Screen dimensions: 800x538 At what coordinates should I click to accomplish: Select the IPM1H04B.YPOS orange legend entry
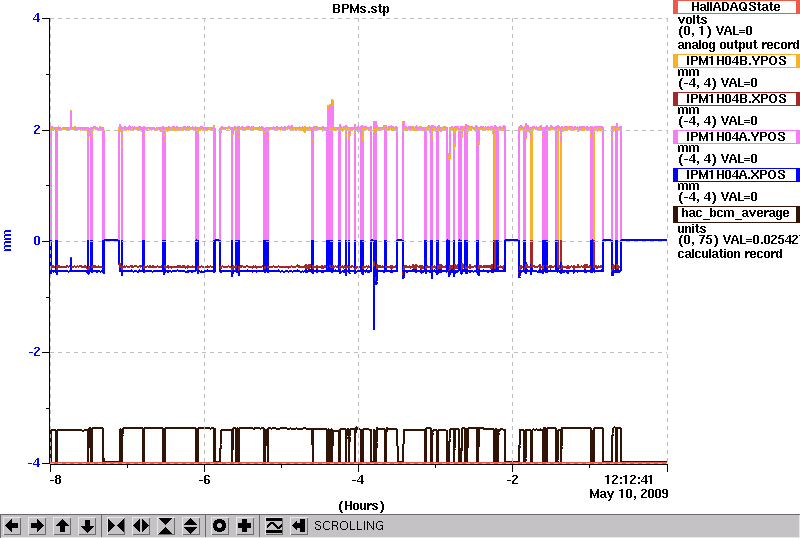pos(736,61)
